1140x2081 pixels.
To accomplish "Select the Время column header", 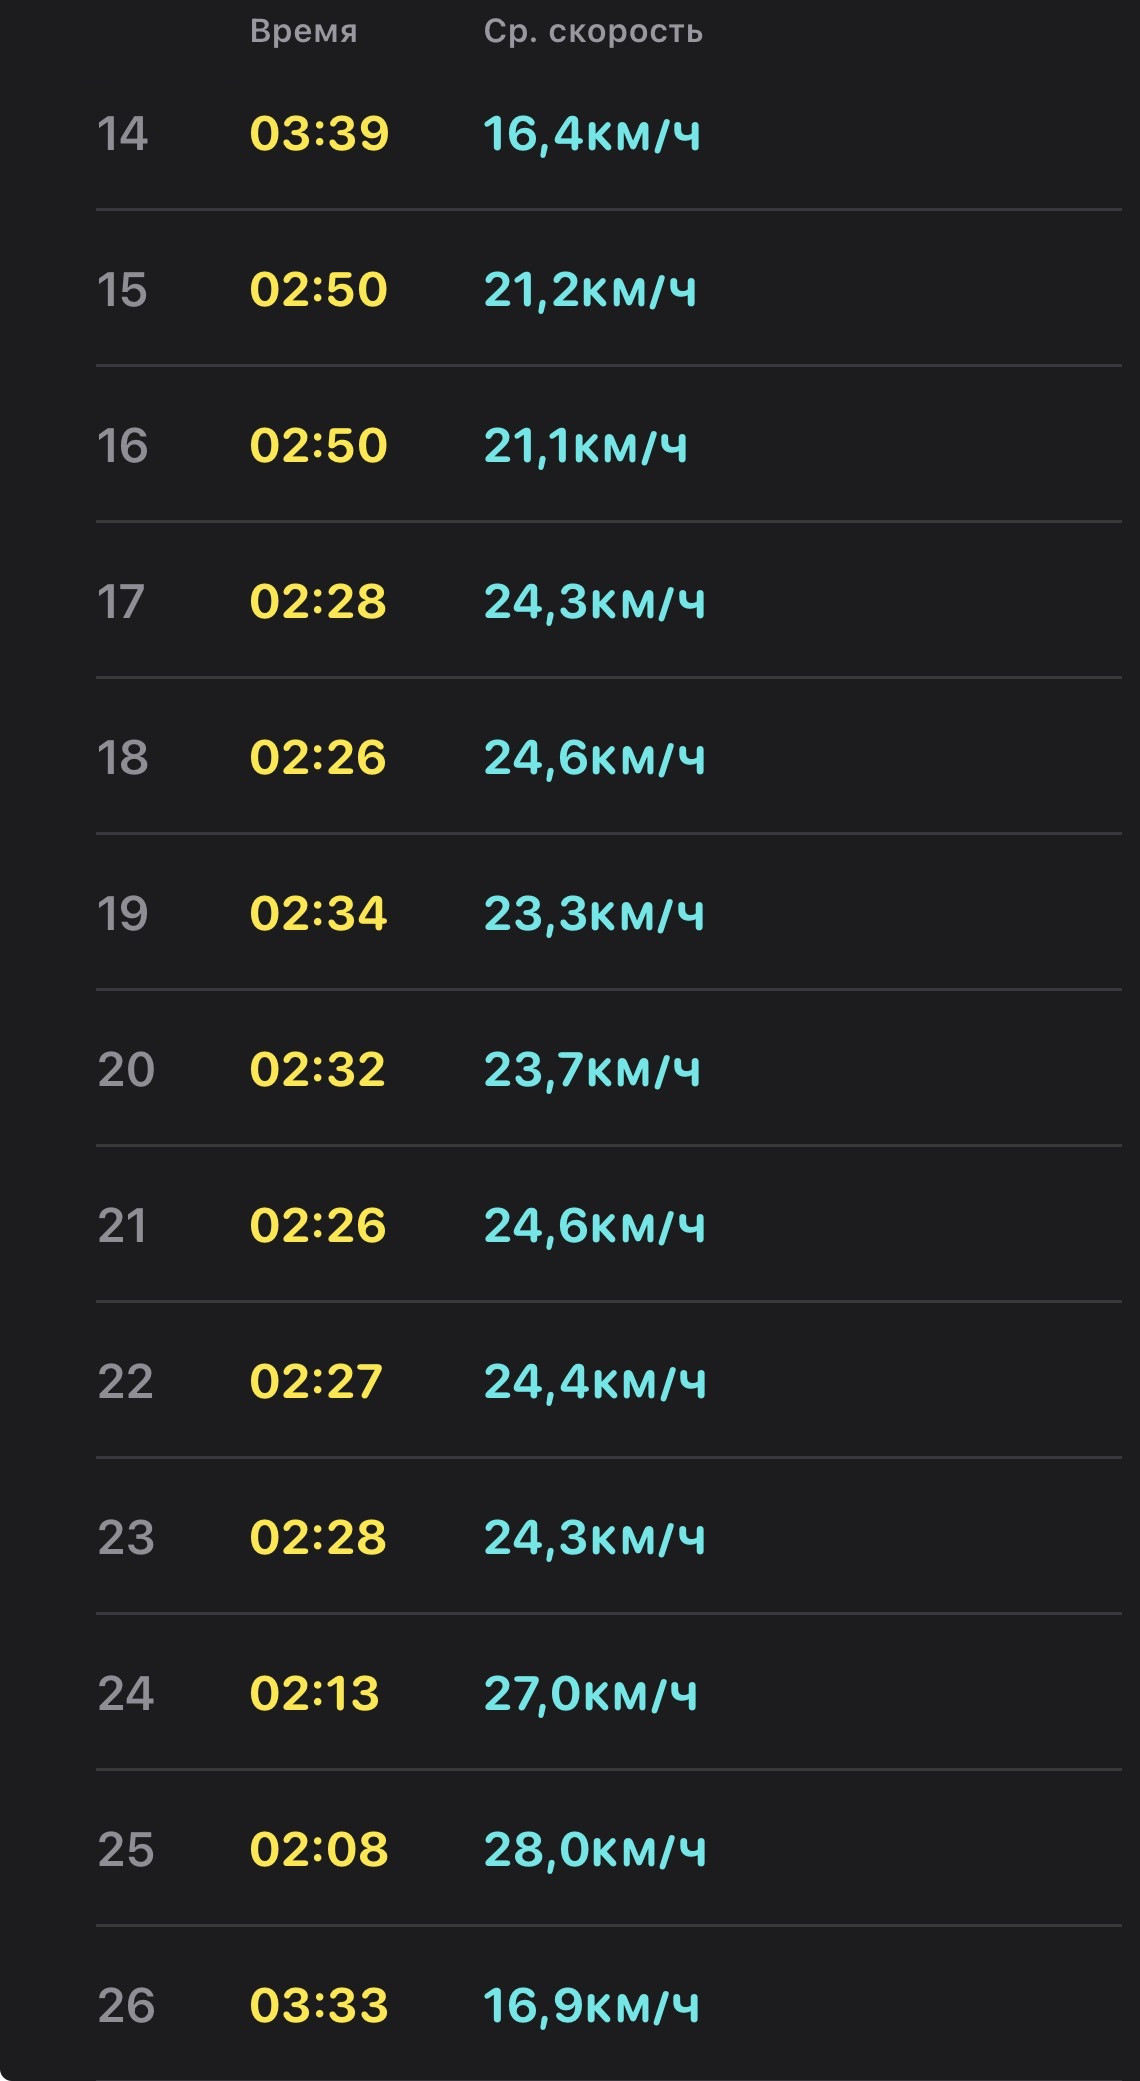I will pyautogui.click(x=303, y=32).
